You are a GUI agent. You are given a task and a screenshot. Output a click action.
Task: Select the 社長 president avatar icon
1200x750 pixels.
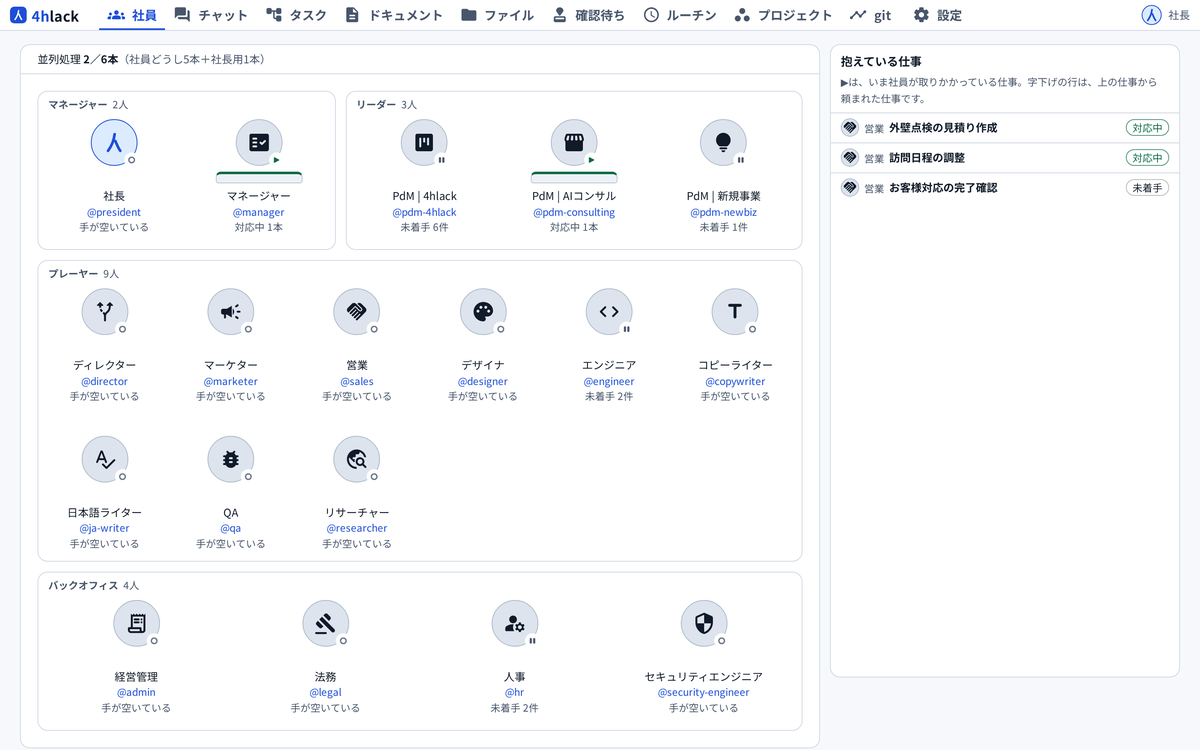(114, 143)
